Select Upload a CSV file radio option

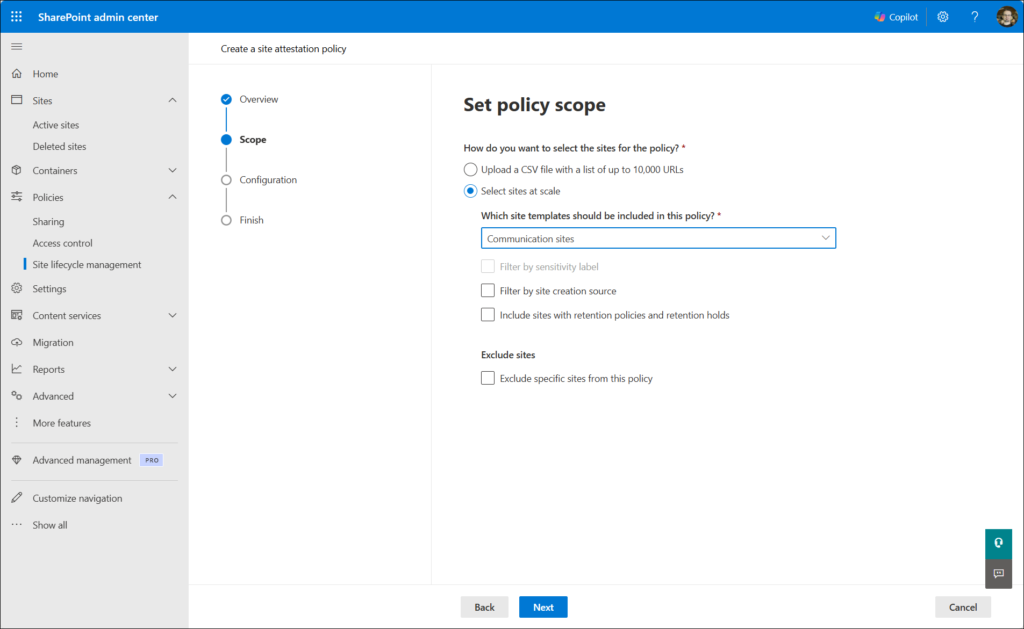pyautogui.click(x=471, y=169)
